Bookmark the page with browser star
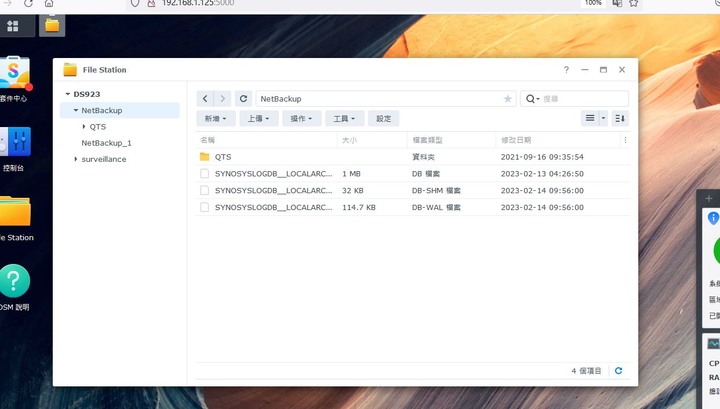This screenshot has height=409, width=720. tap(634, 3)
